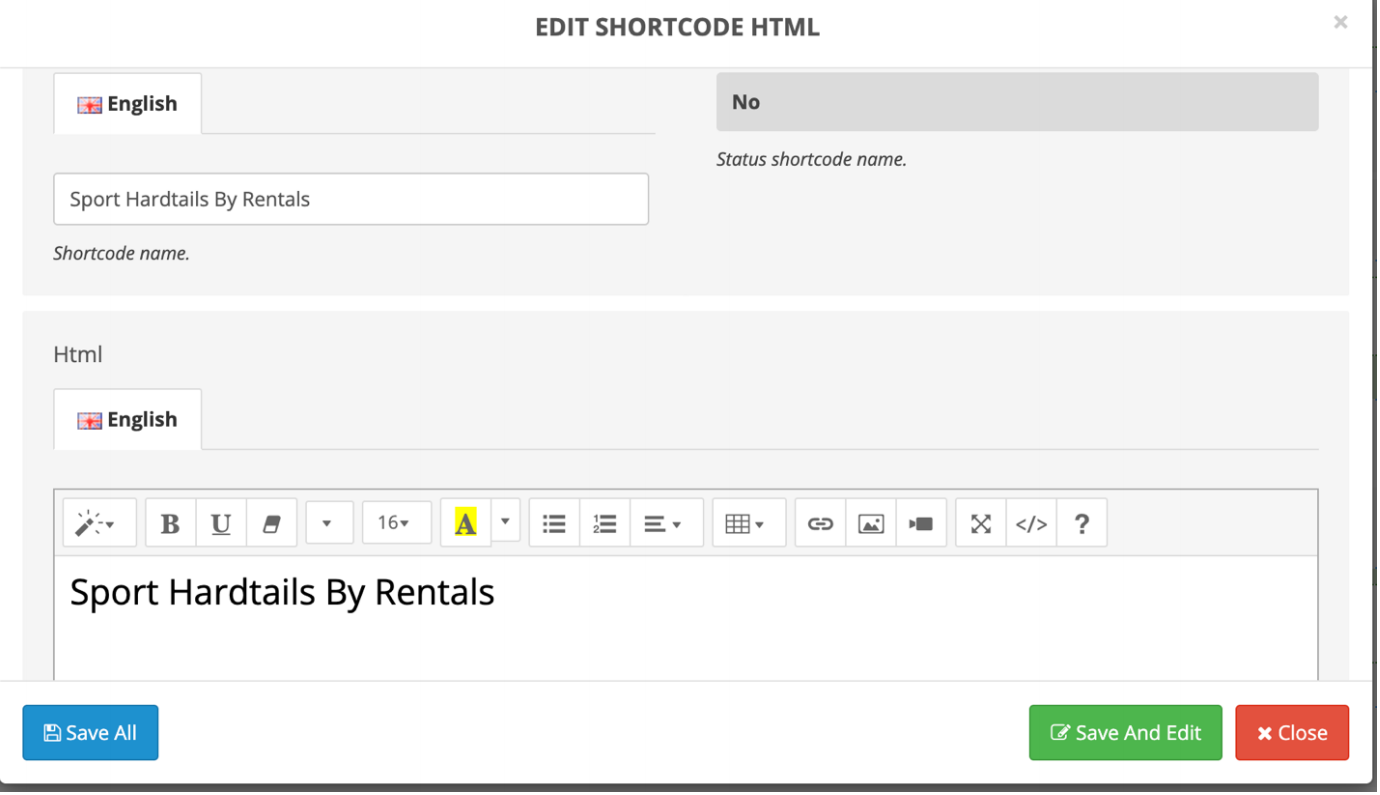1380x795 pixels.
Task: Switch to code view in editor
Action: point(1031,524)
